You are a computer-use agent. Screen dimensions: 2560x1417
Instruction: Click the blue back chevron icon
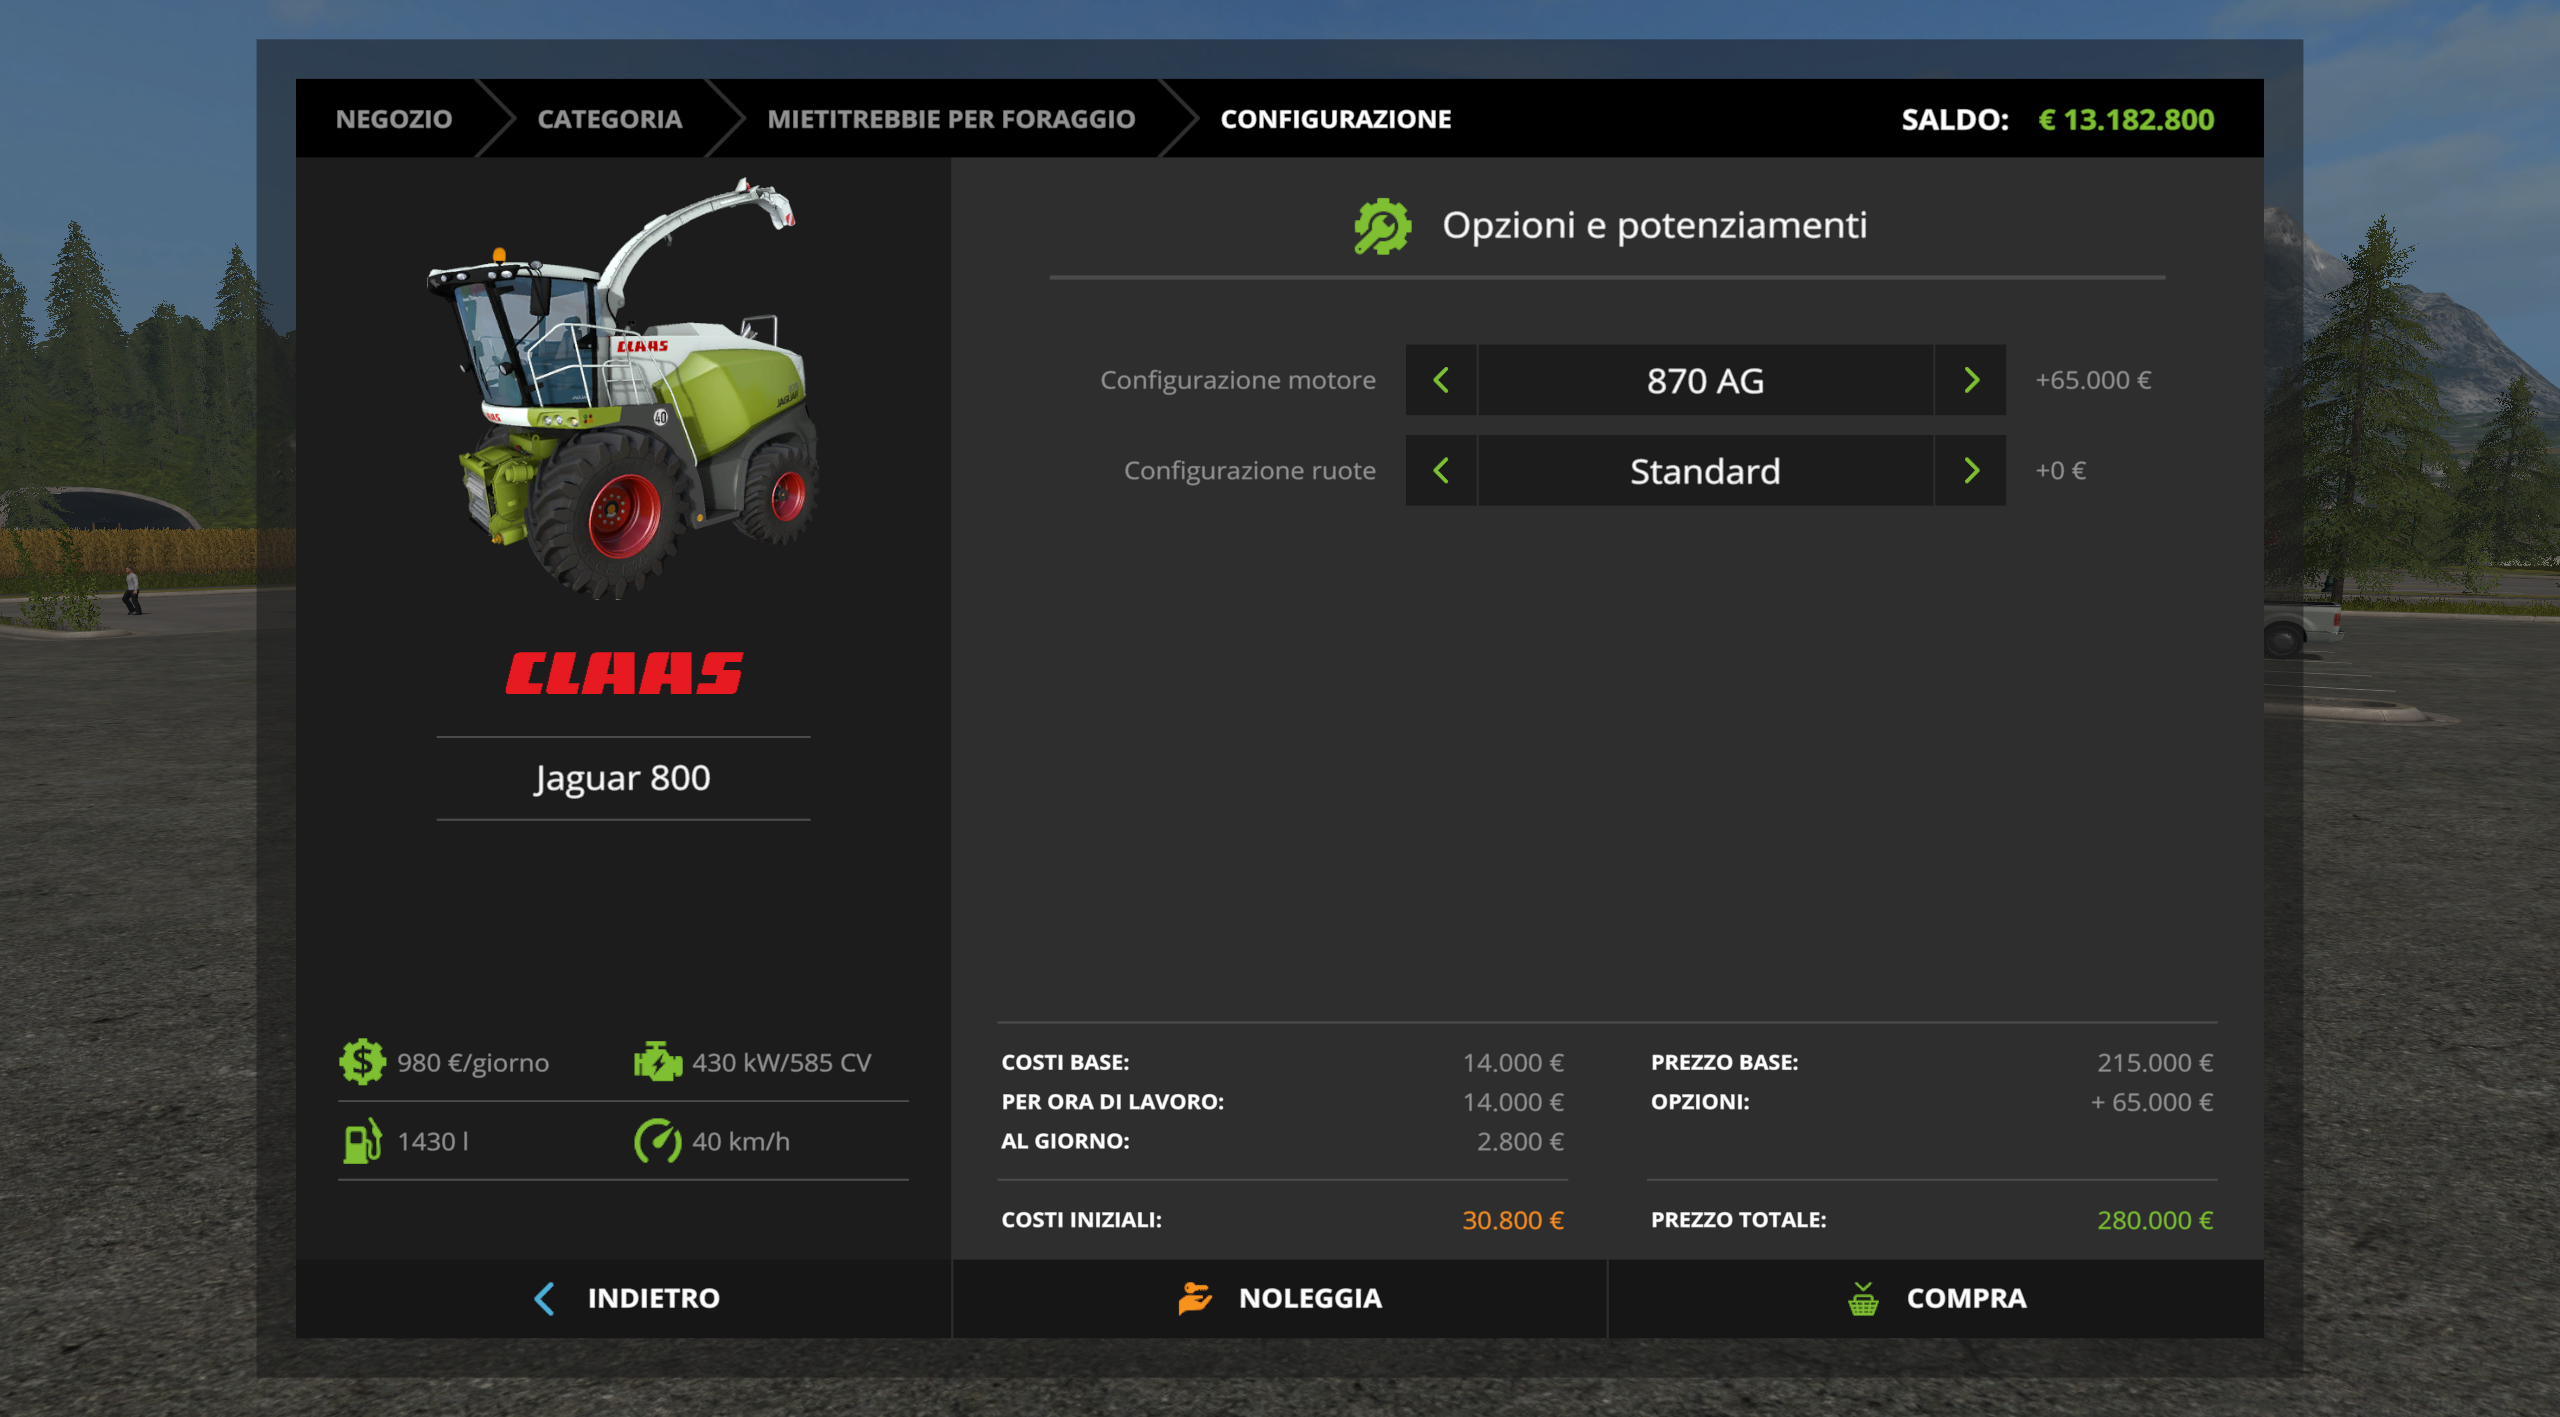tap(544, 1298)
